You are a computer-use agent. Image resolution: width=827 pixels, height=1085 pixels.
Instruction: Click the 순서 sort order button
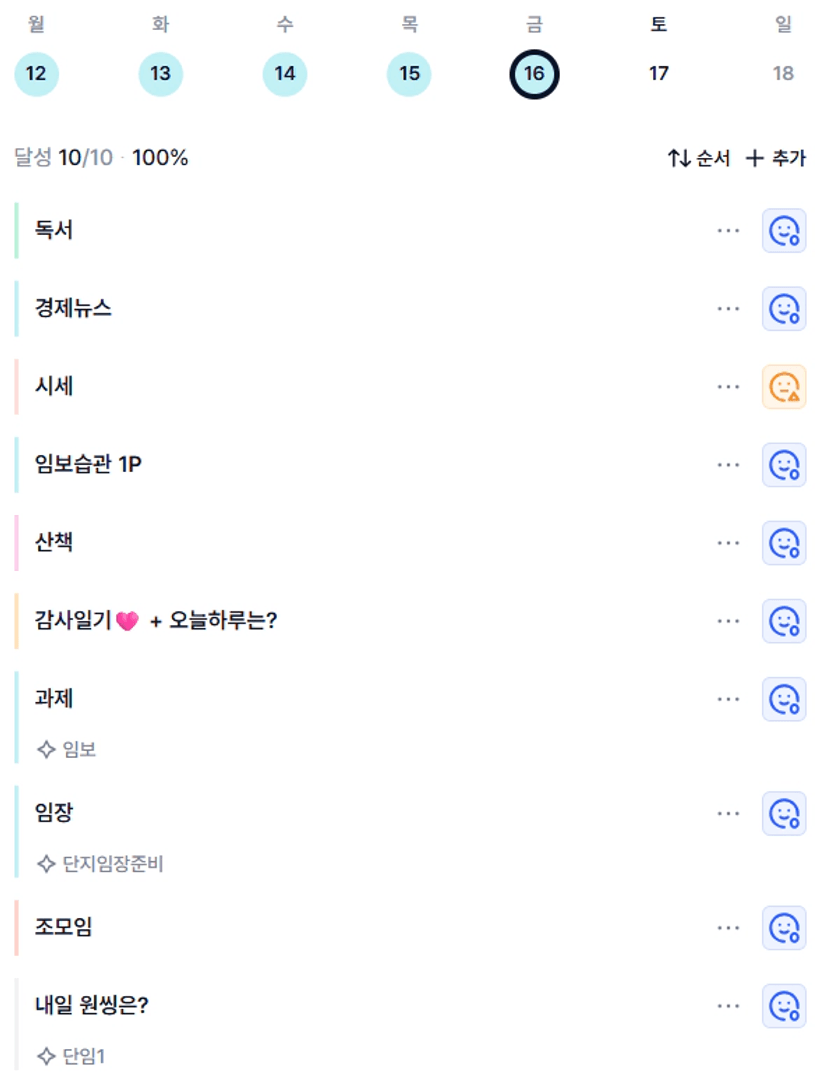coord(699,158)
